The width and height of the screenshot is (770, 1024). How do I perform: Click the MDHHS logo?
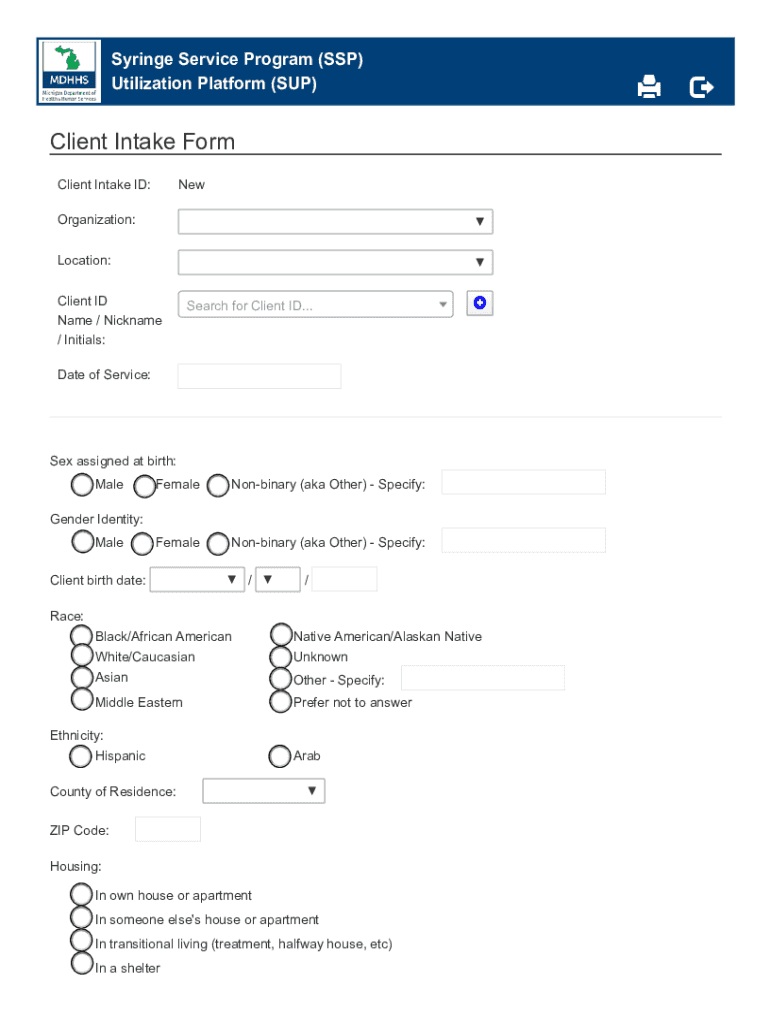coord(68,70)
